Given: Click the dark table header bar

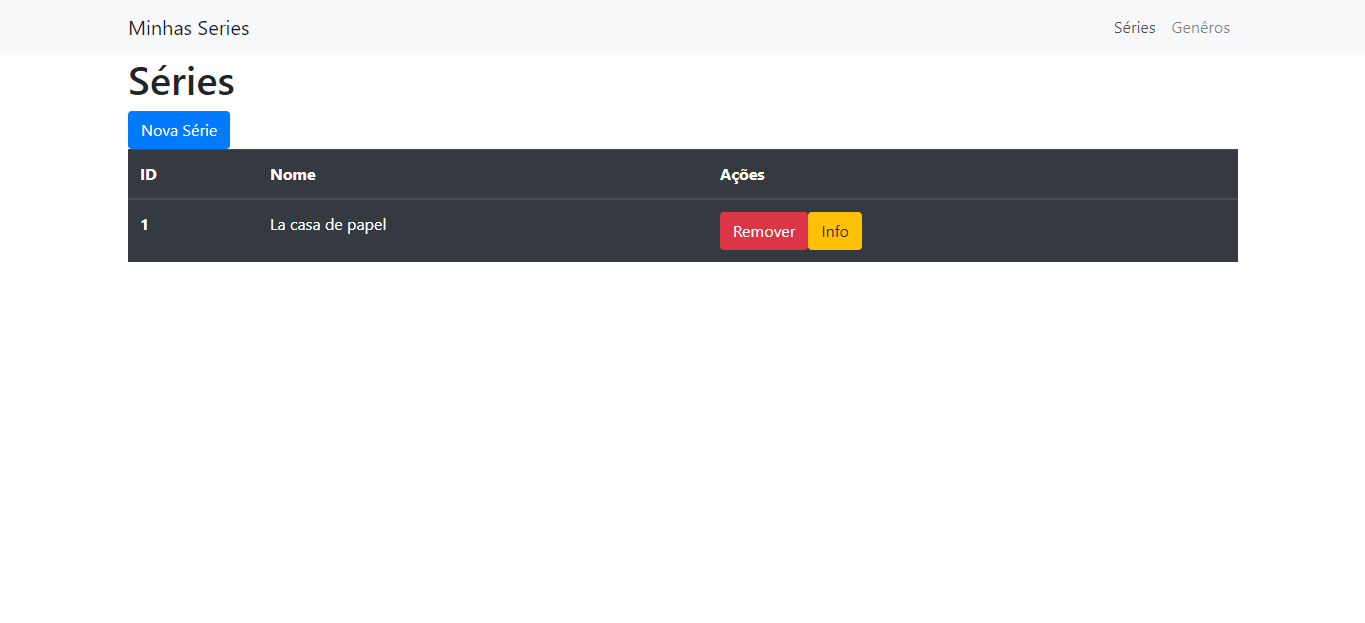Looking at the screenshot, I should coord(500,174).
